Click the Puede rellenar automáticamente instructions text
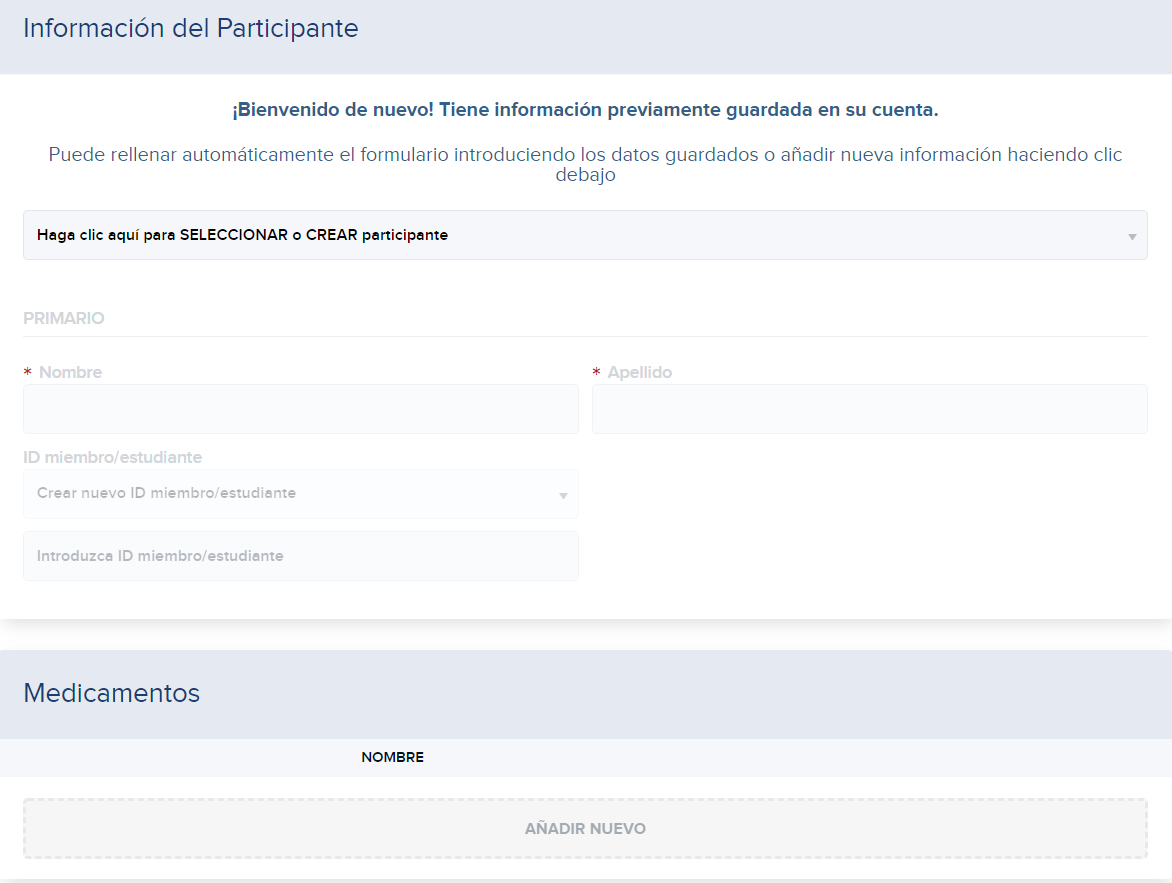The image size is (1172, 883). click(x=585, y=164)
